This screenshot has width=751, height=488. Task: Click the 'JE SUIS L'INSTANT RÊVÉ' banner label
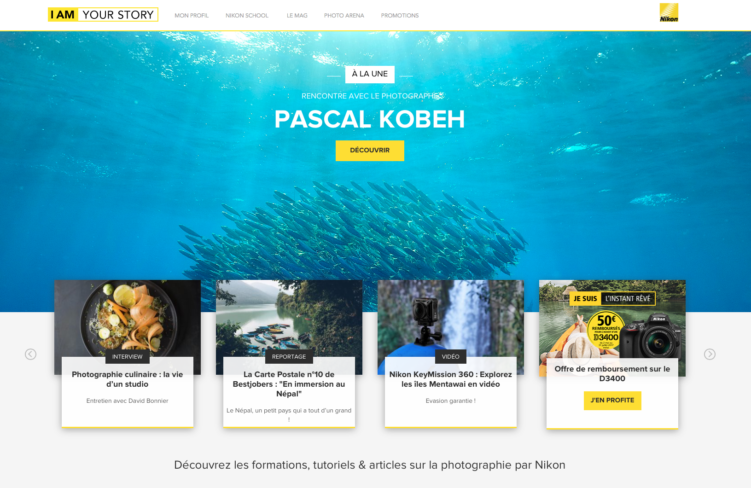[x=612, y=298]
